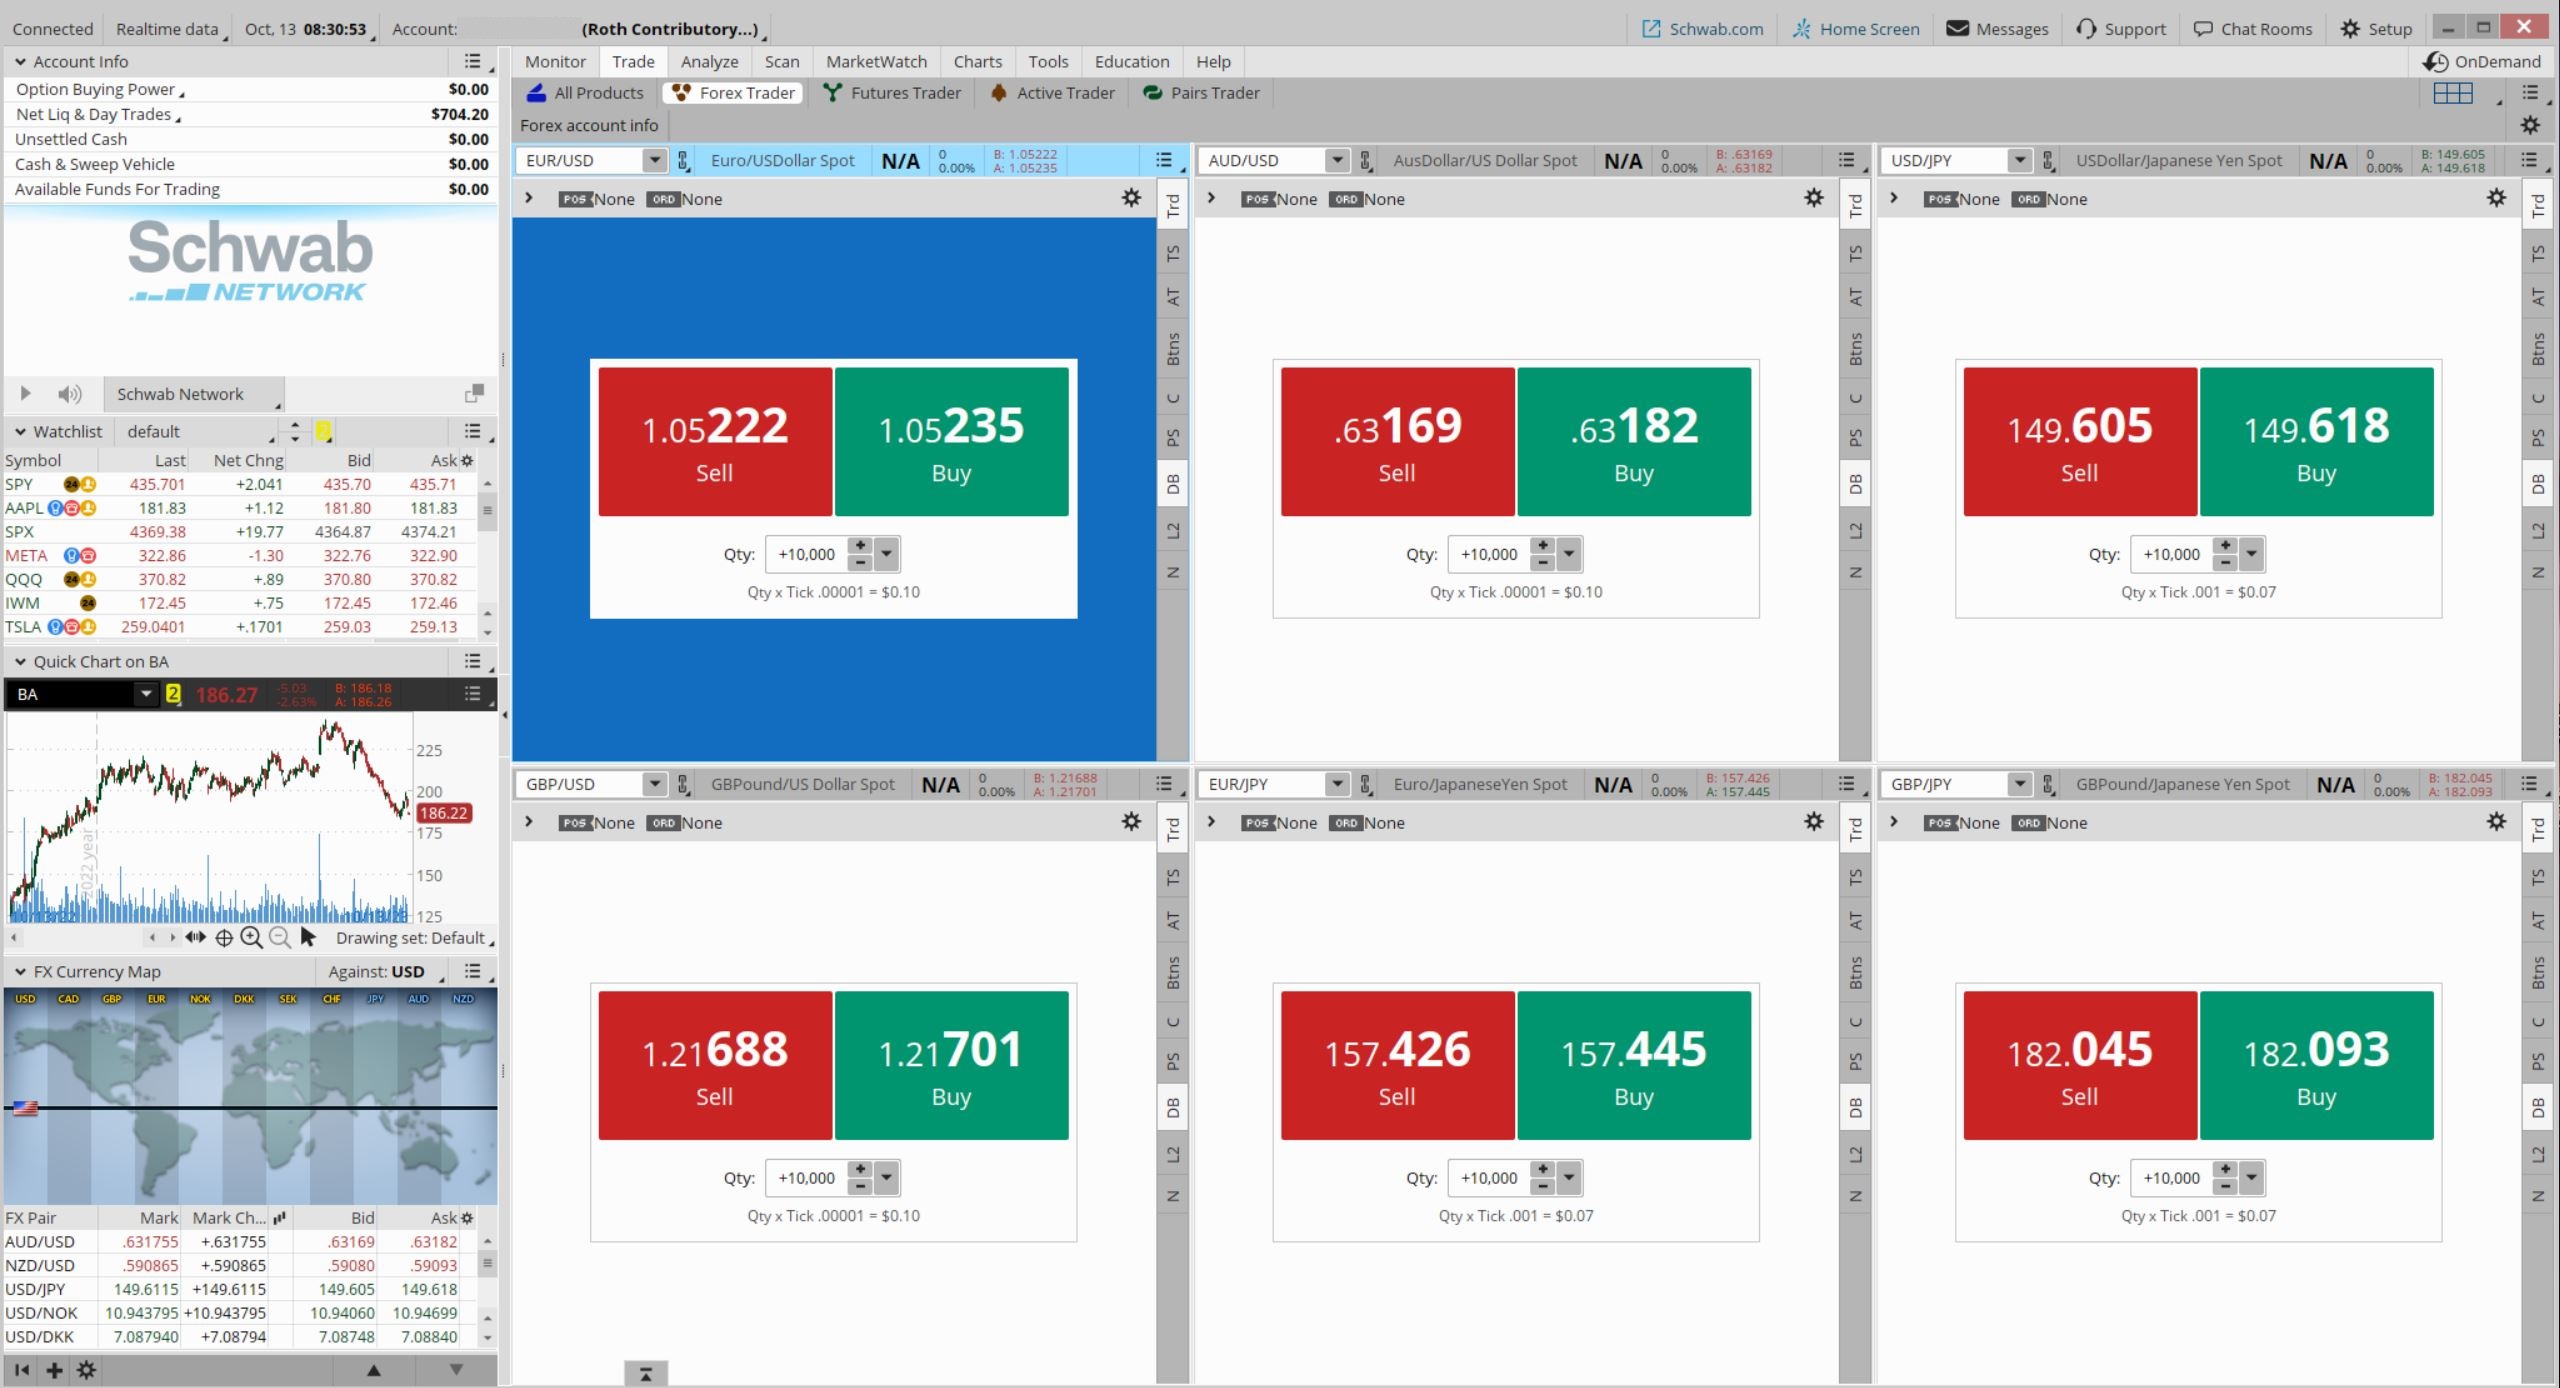The image size is (2560, 1388).
Task: Mute Schwab Network audio speaker
Action: pos(69,394)
